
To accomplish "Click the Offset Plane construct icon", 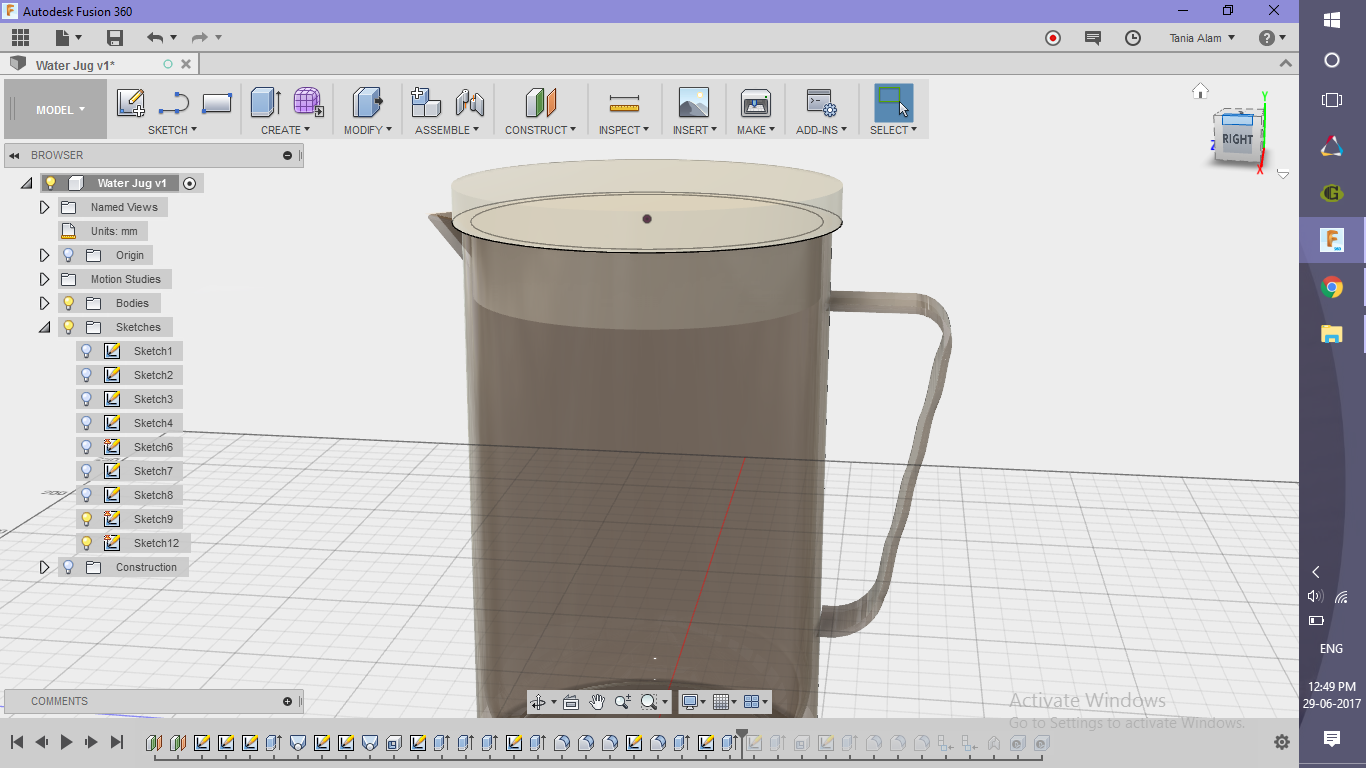I will (540, 103).
